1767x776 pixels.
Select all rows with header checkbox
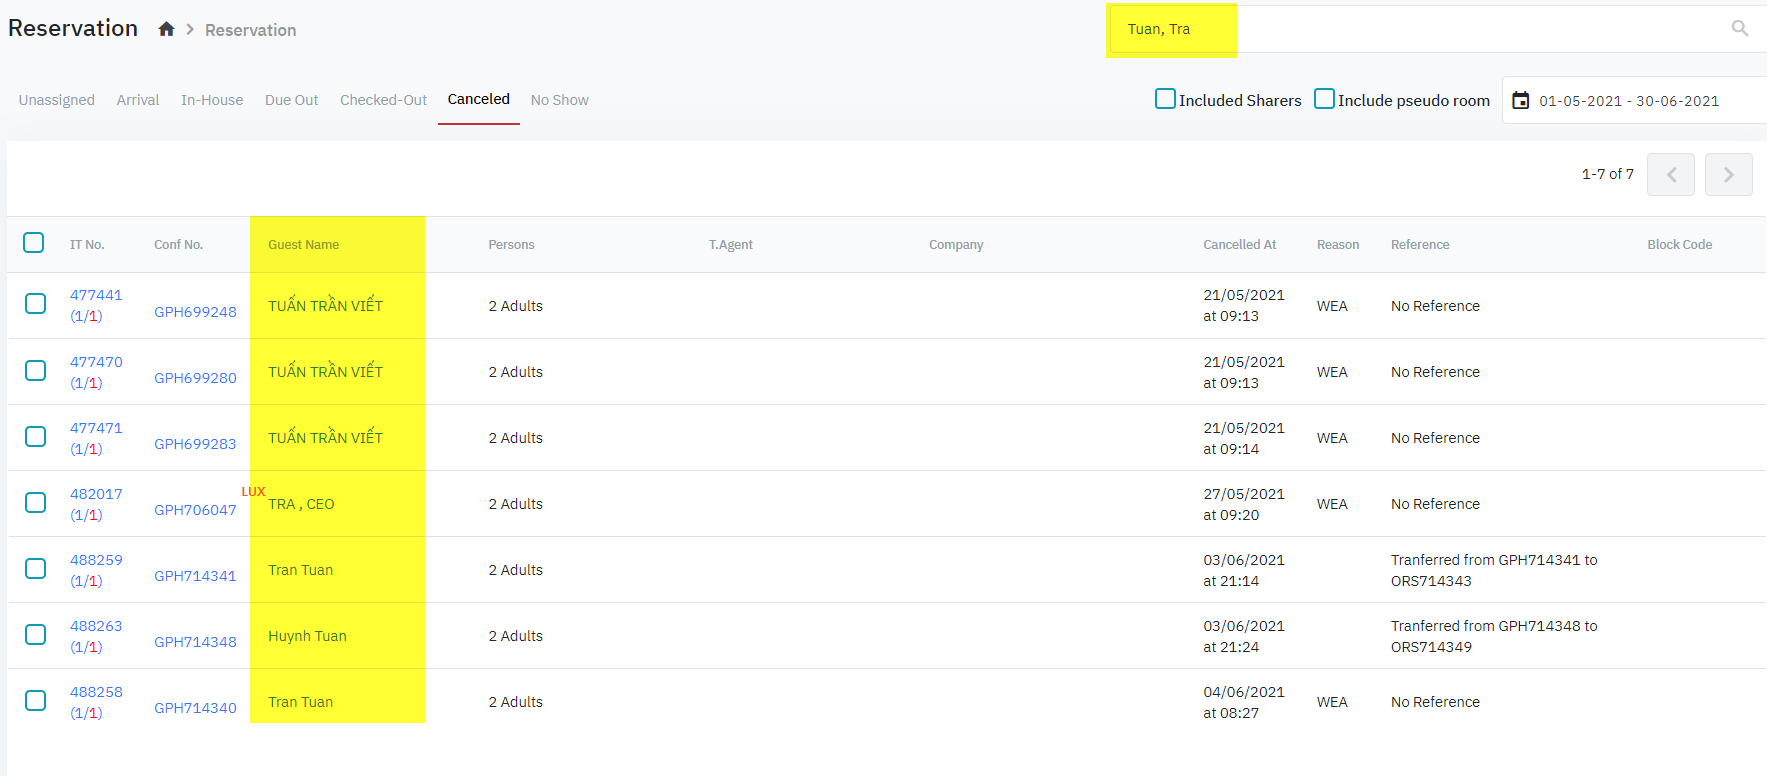[34, 243]
